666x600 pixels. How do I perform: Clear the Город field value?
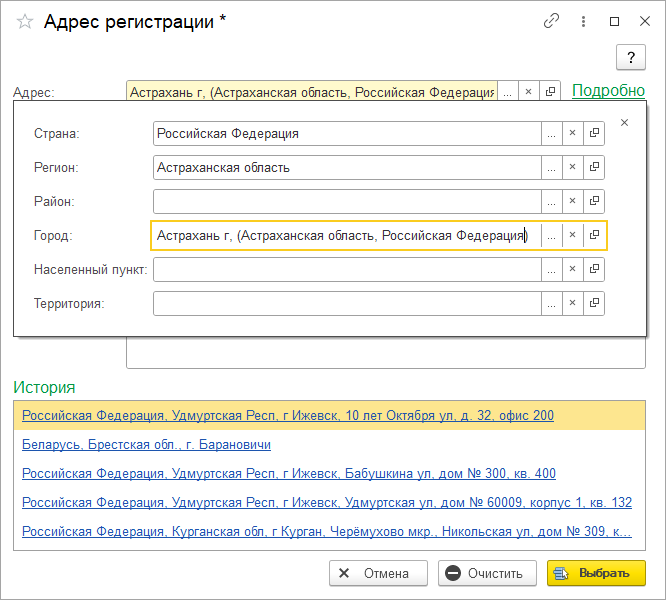(572, 235)
